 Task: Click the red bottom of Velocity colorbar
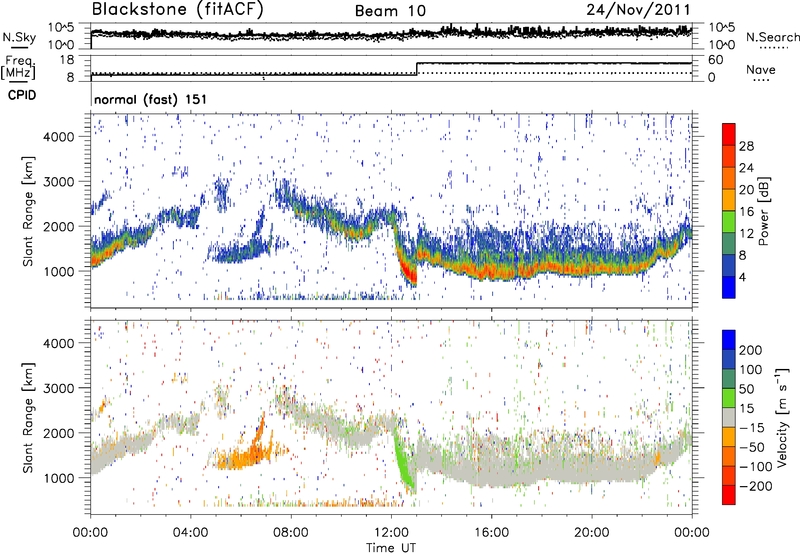pos(729,495)
